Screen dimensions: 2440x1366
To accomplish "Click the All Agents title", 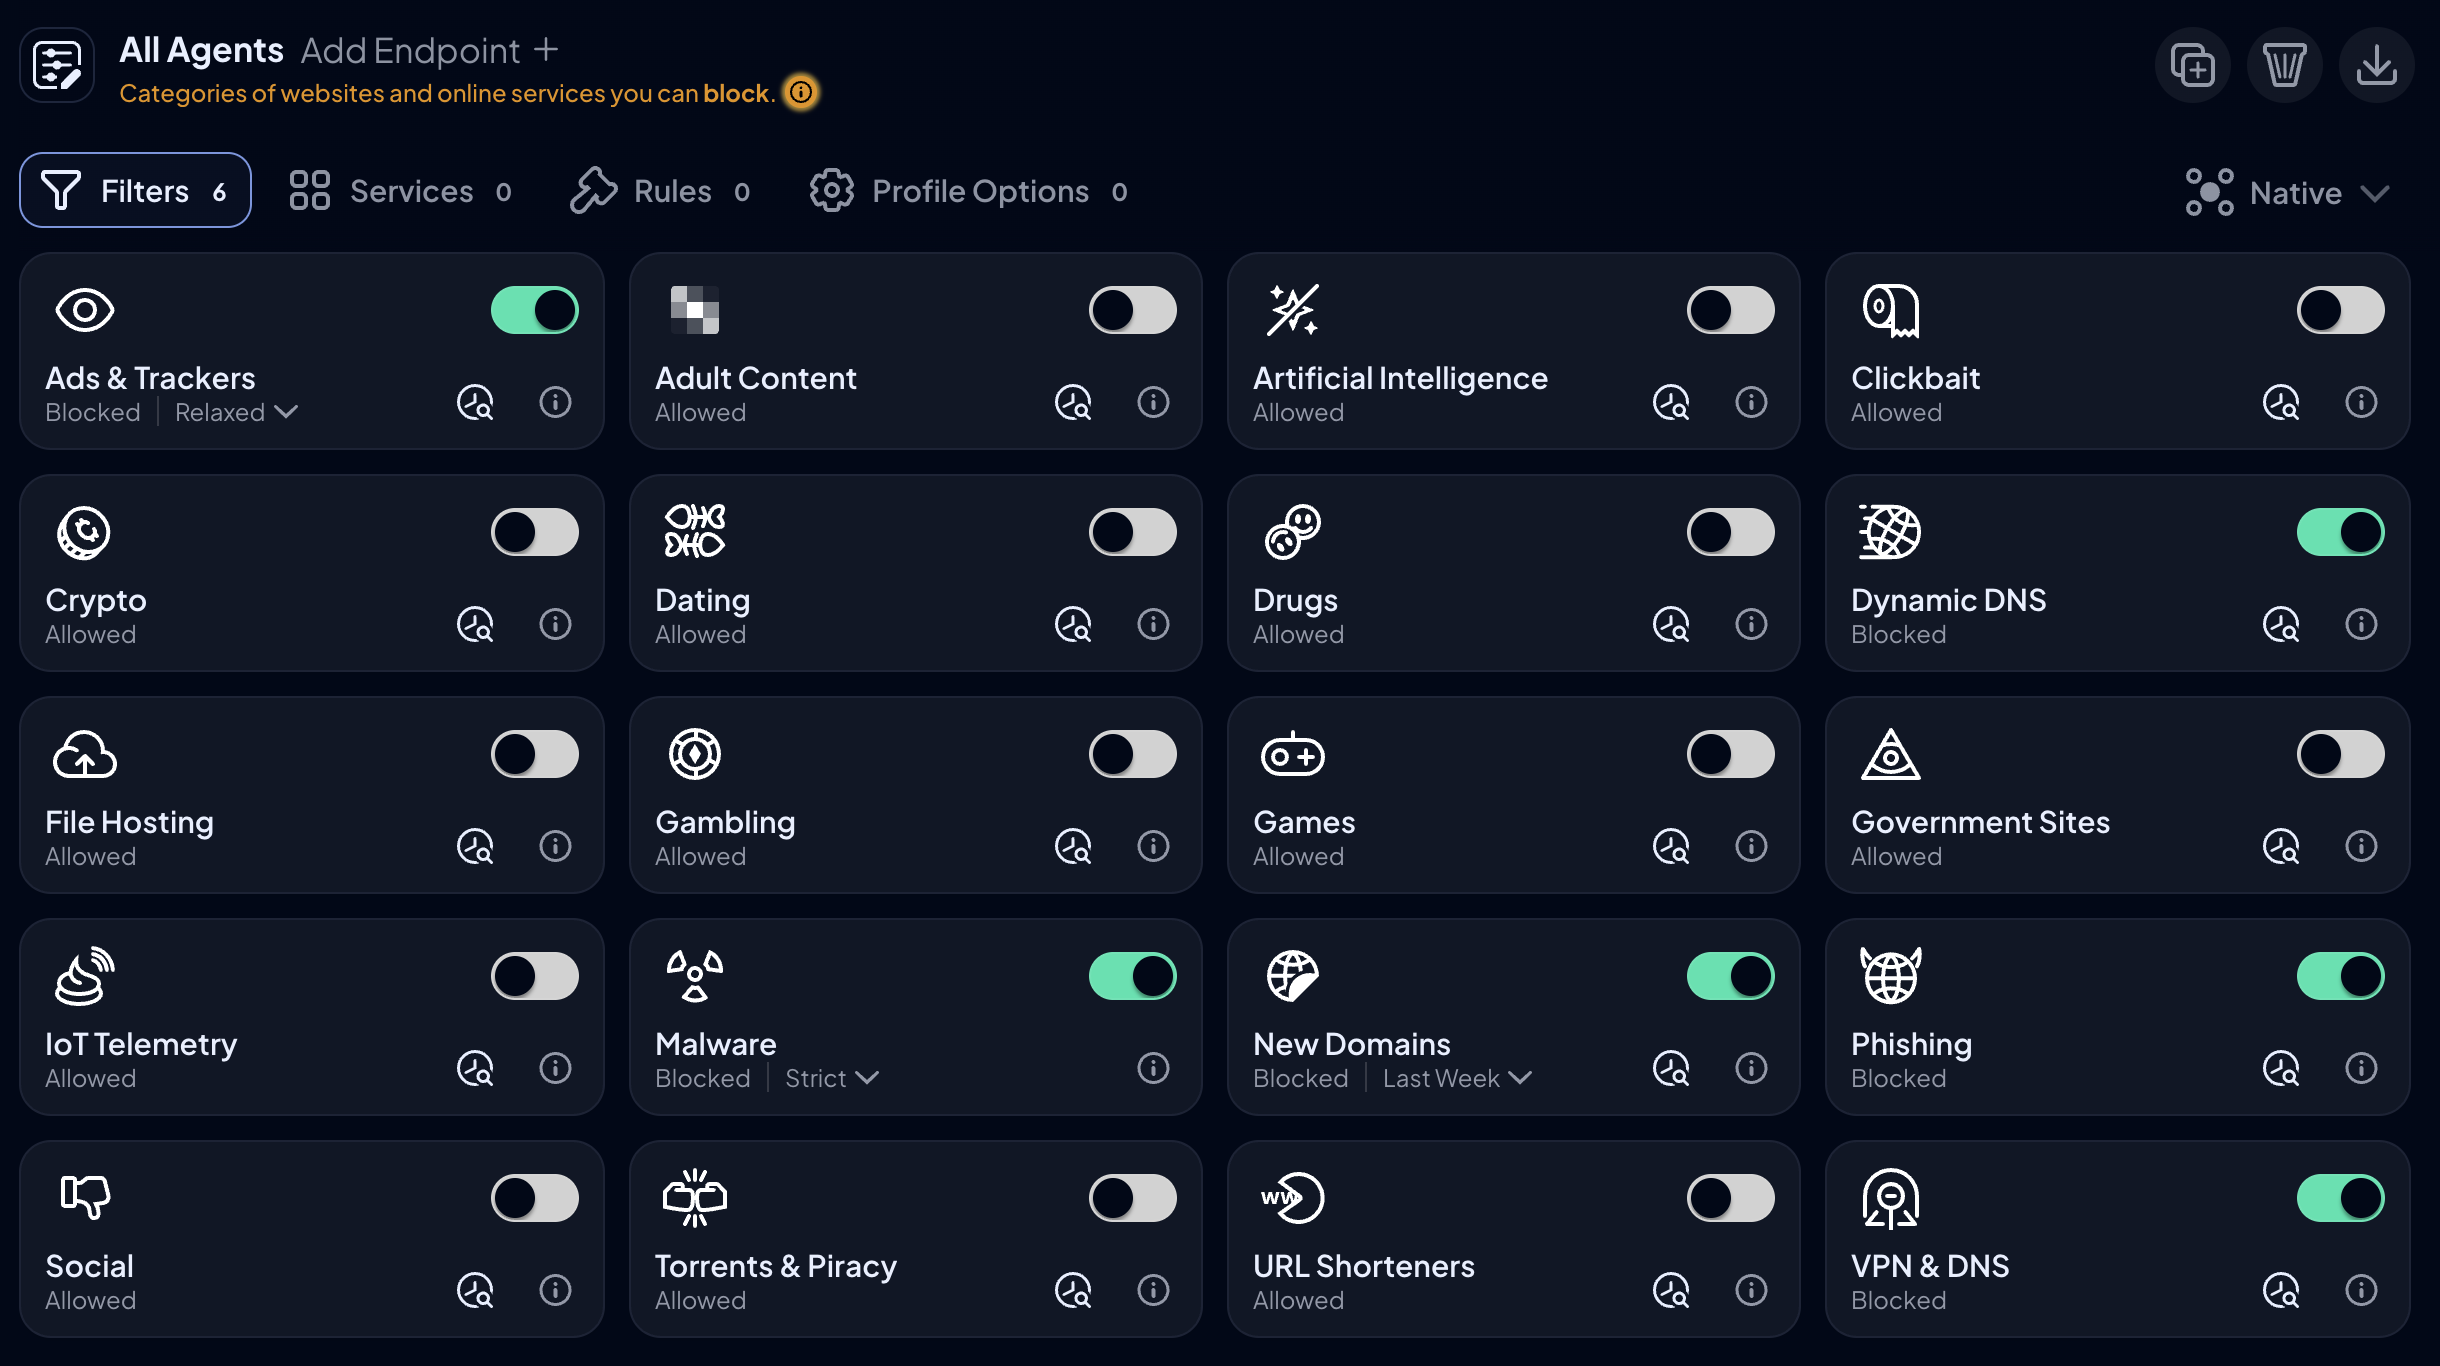I will click(201, 50).
